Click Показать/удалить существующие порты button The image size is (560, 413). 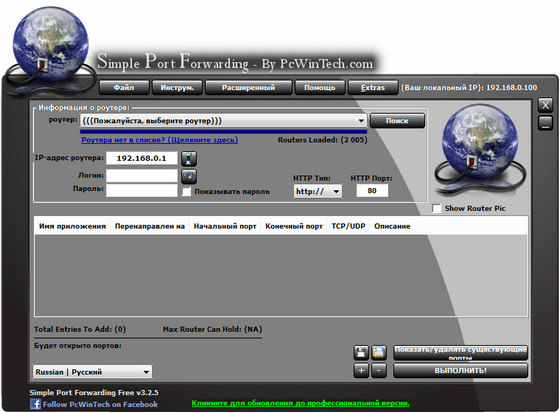click(x=460, y=353)
